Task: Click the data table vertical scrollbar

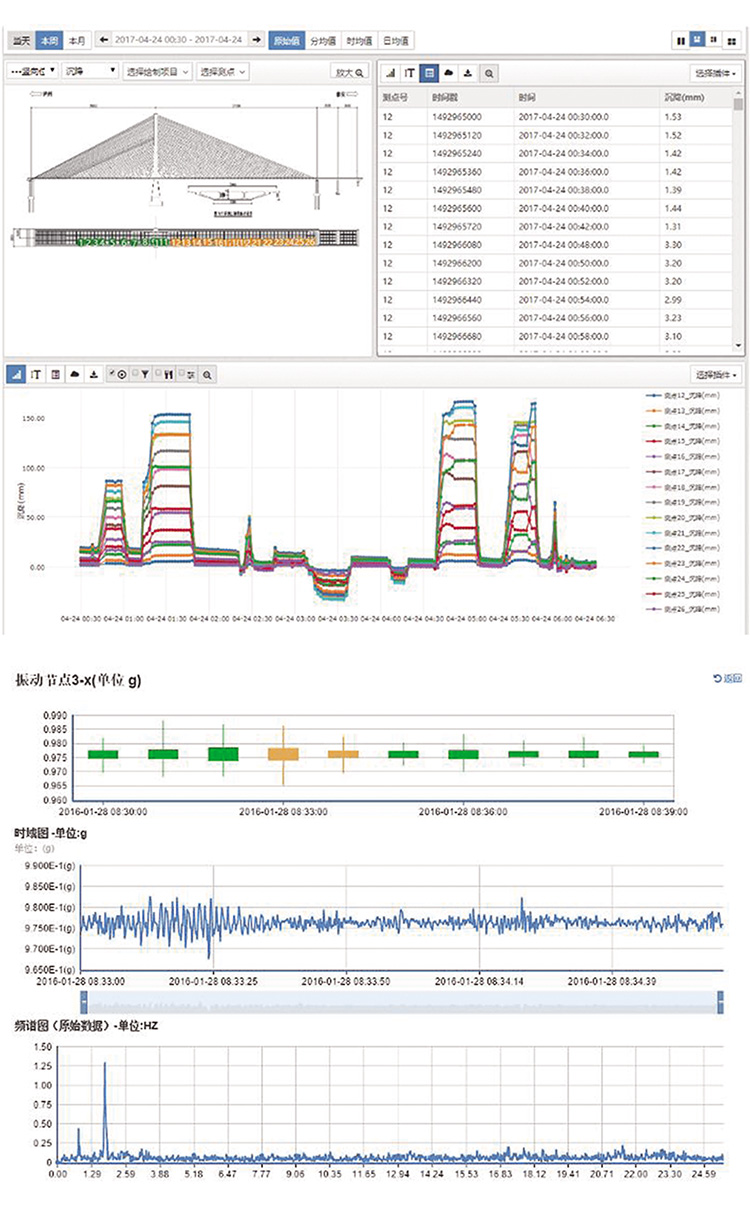Action: pyautogui.click(x=739, y=220)
